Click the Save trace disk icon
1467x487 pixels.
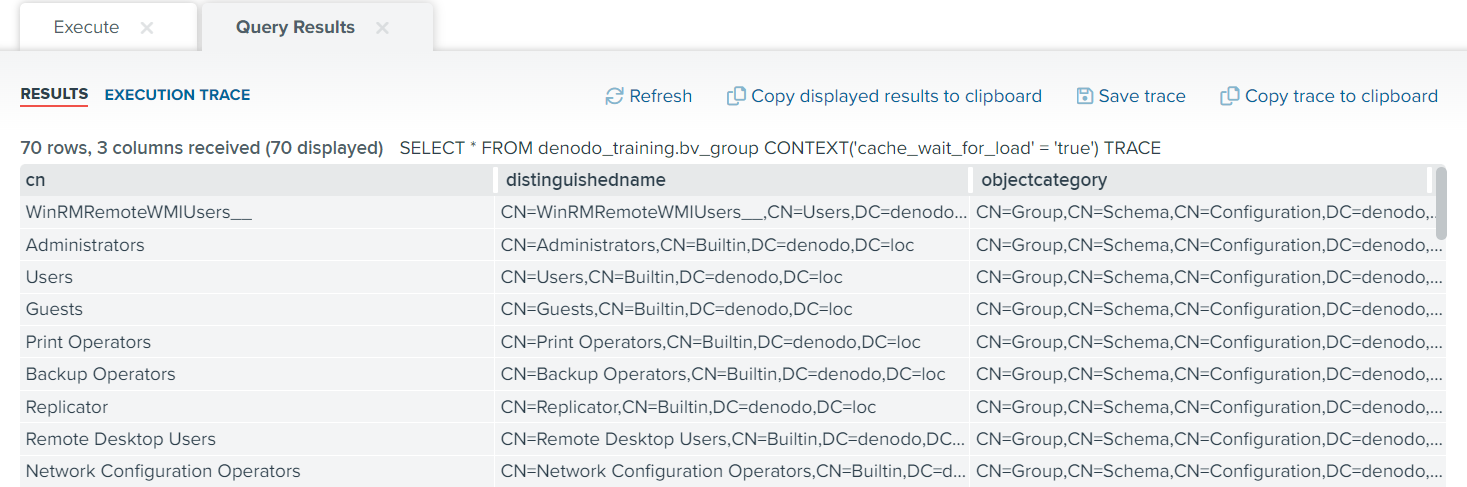(x=1084, y=96)
